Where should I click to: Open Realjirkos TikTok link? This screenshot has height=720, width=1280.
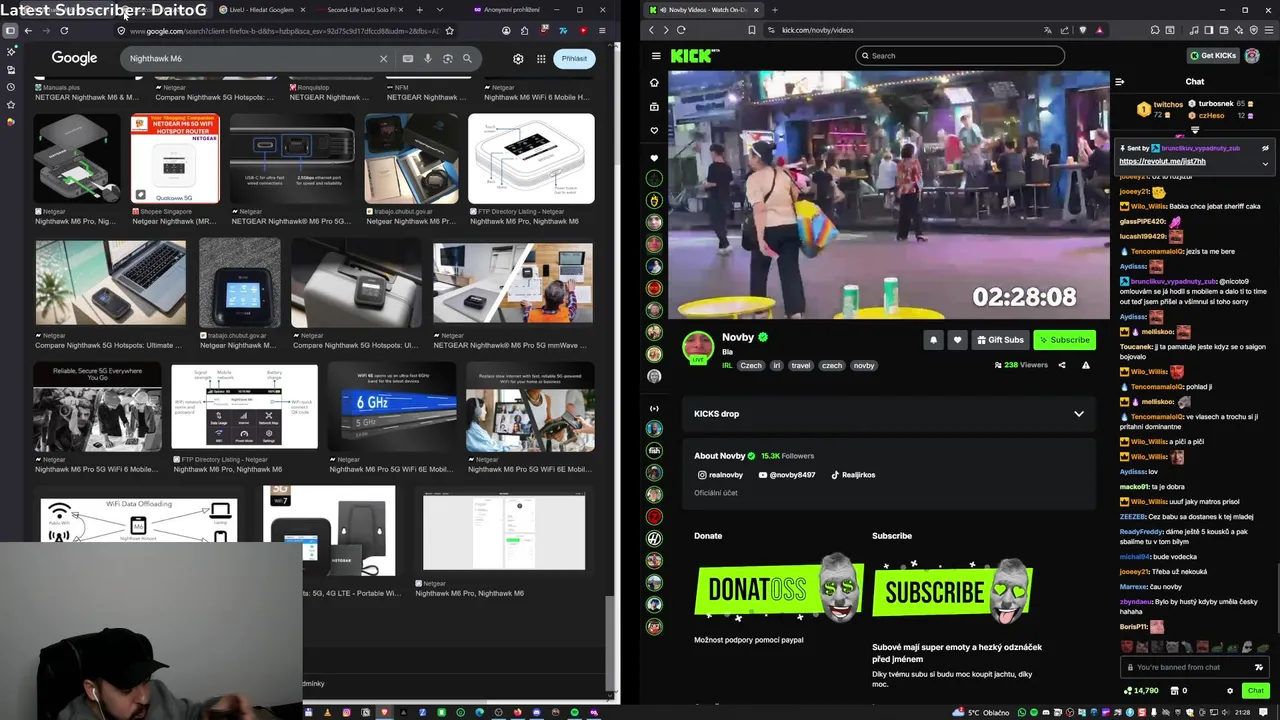853,475
